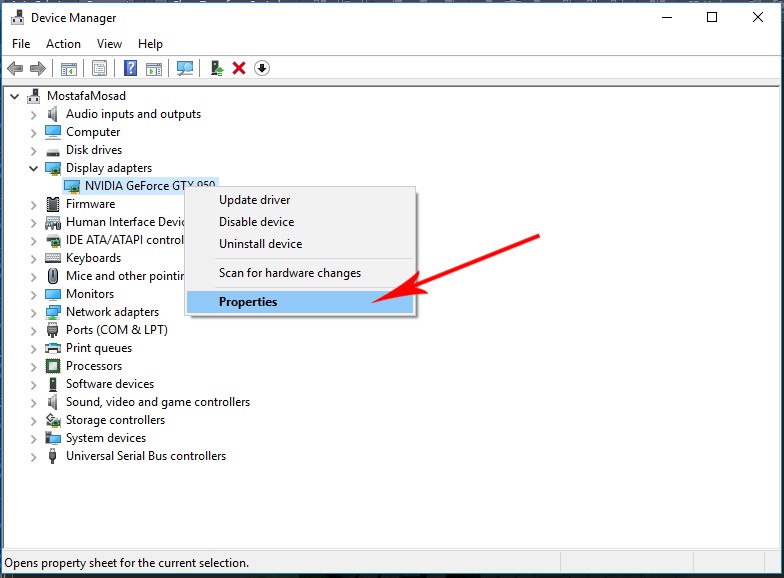Image resolution: width=784 pixels, height=578 pixels.
Task: Select the Storage controllers row
Action: pos(115,420)
